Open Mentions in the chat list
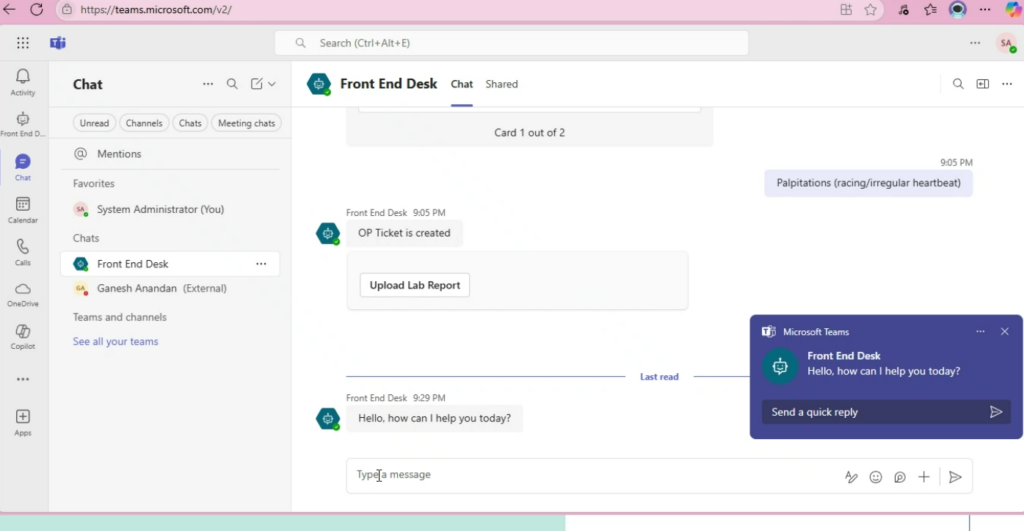1024x531 pixels. point(170,153)
